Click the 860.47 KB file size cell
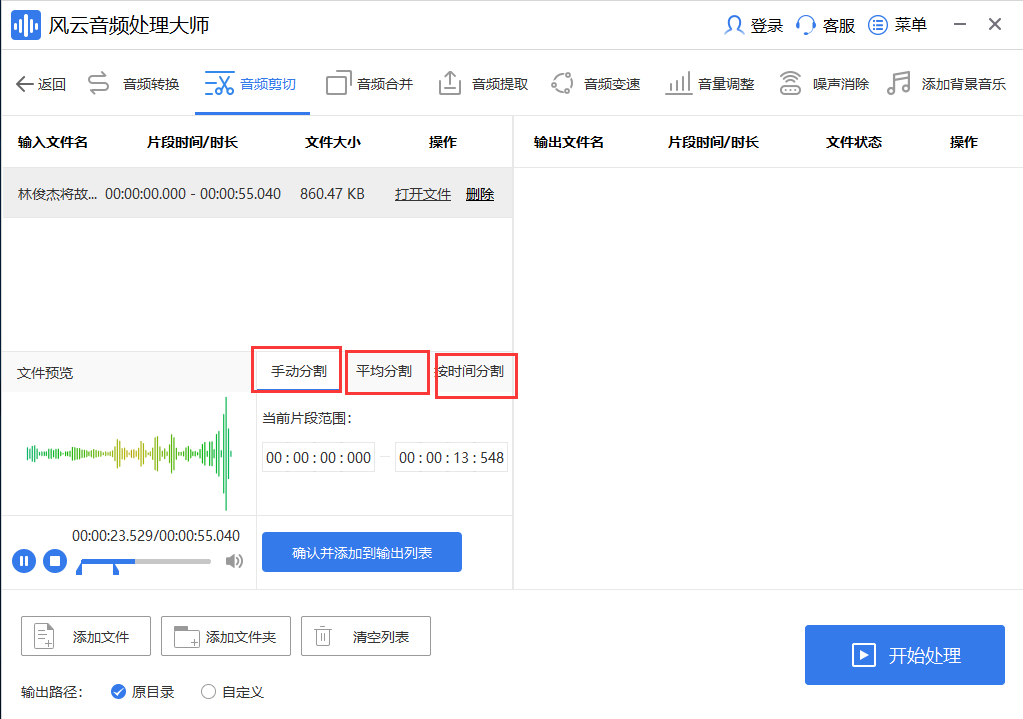Viewport: 1023px width, 719px height. point(332,194)
